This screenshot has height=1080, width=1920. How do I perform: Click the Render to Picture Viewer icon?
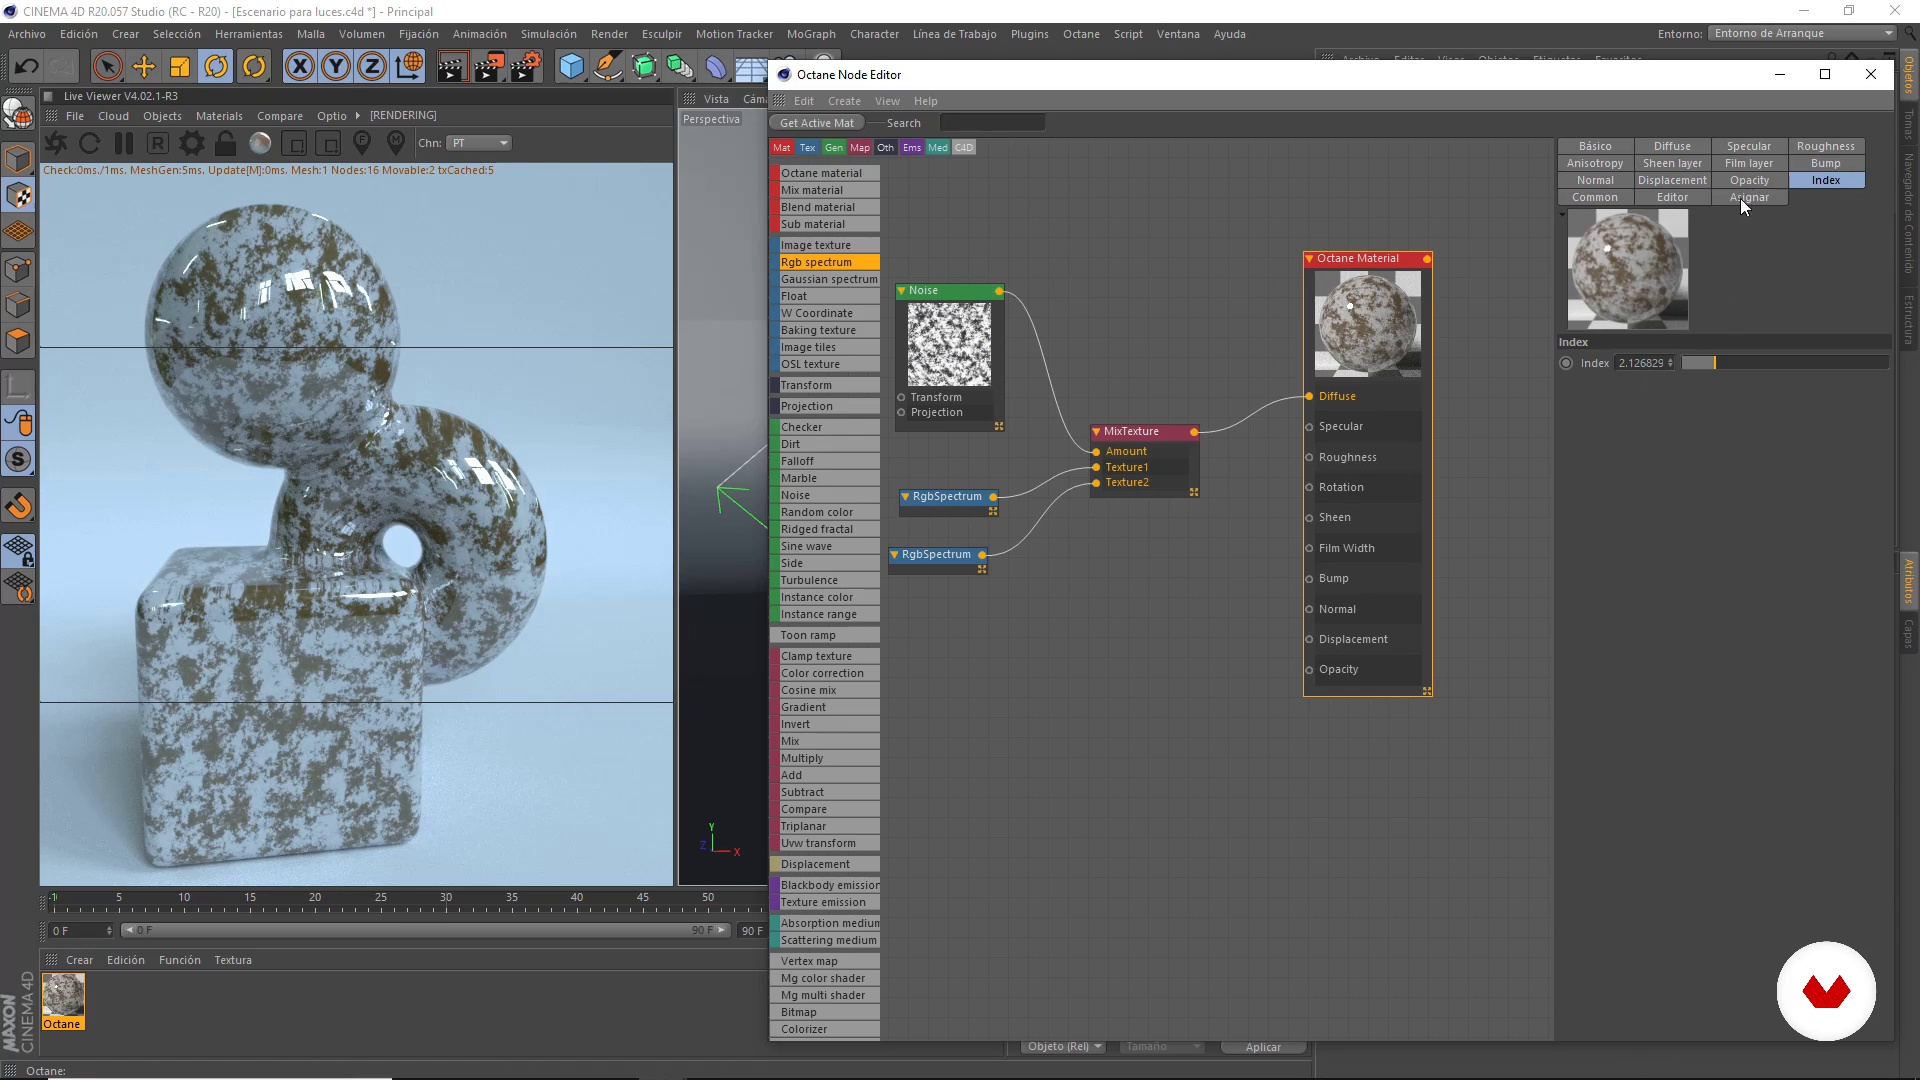click(x=488, y=67)
